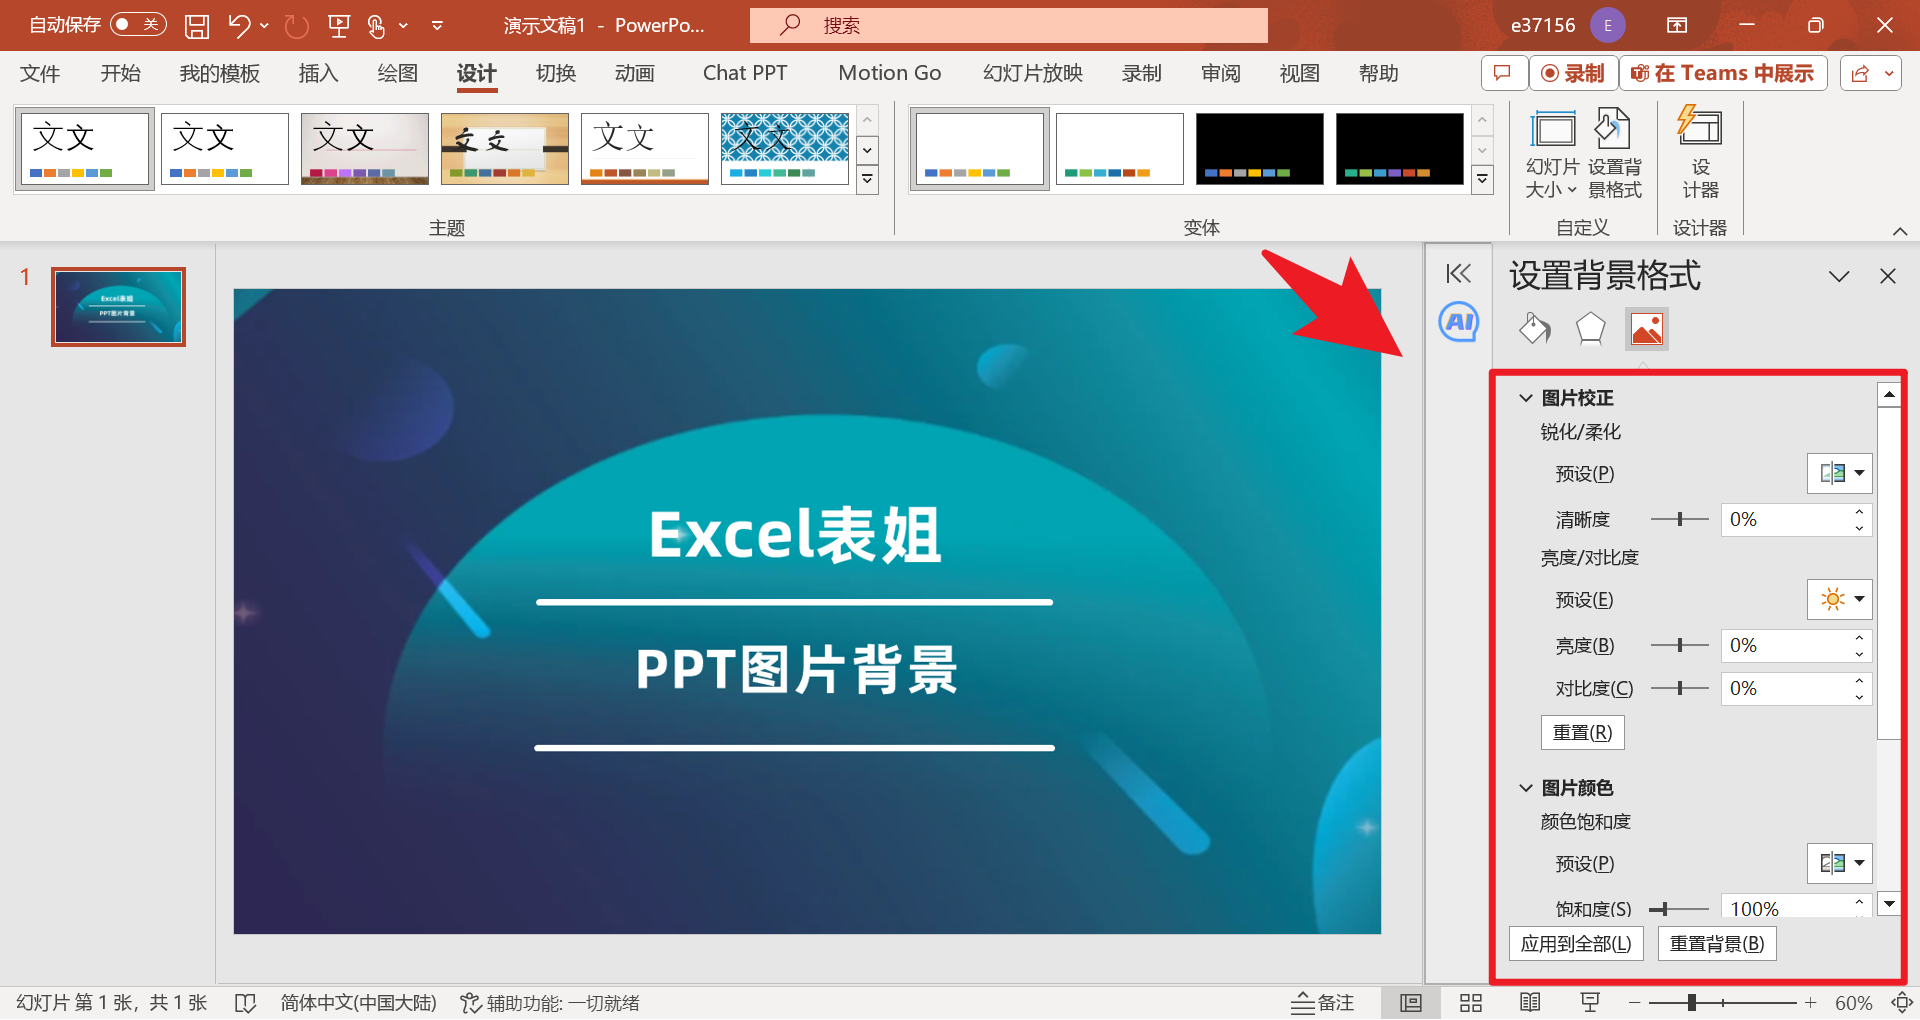Adjust the 对比度(C) slider

click(x=1679, y=688)
